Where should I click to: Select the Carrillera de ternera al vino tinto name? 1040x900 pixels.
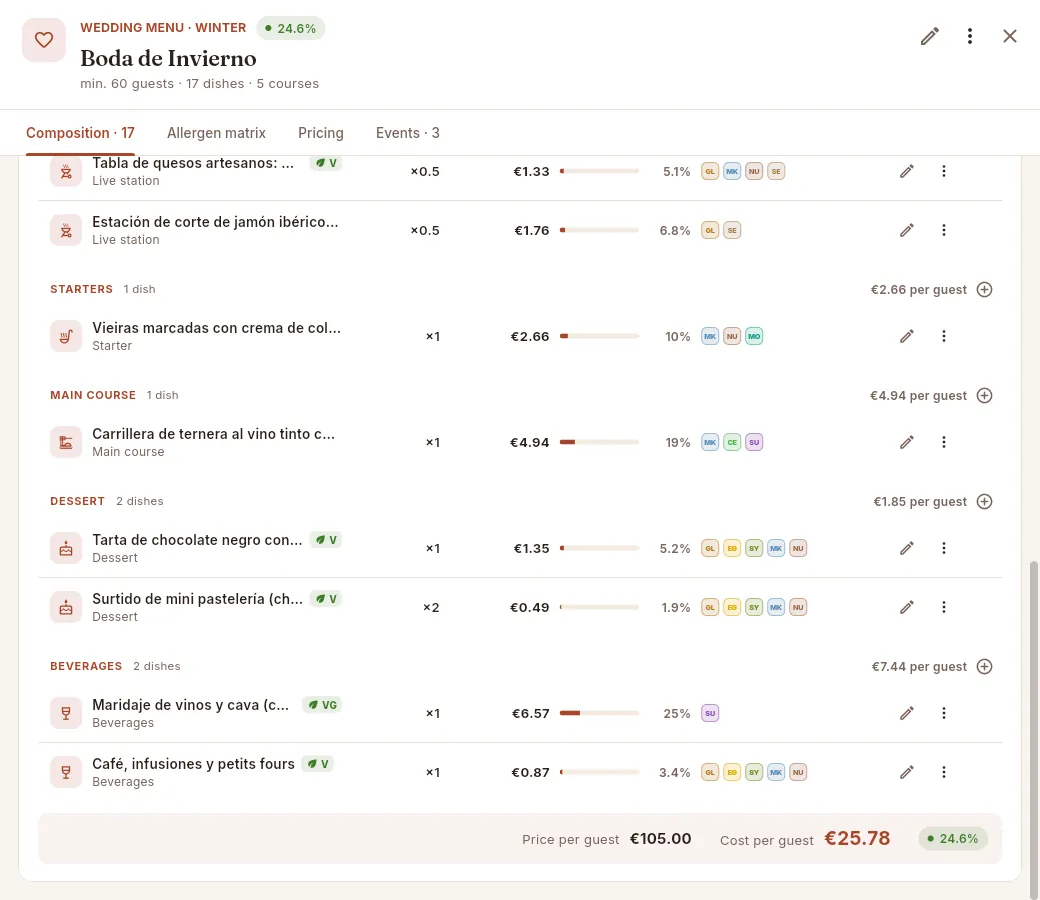214,434
